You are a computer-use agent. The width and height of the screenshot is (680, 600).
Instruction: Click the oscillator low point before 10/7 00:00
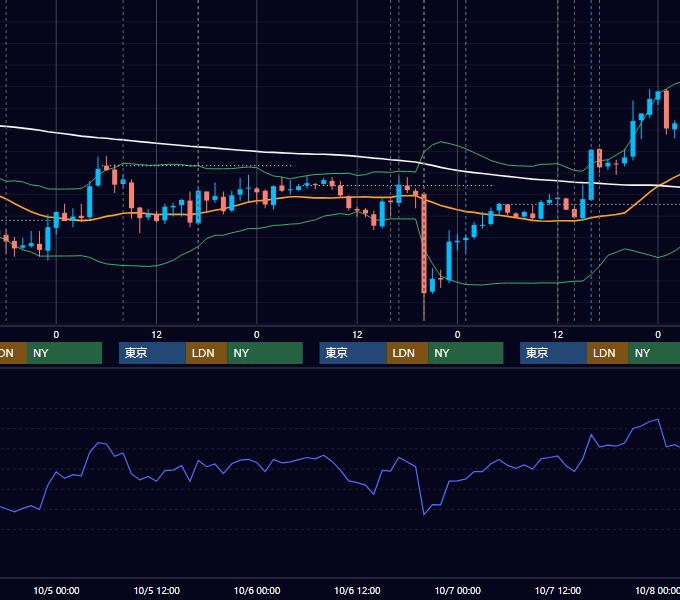click(424, 515)
